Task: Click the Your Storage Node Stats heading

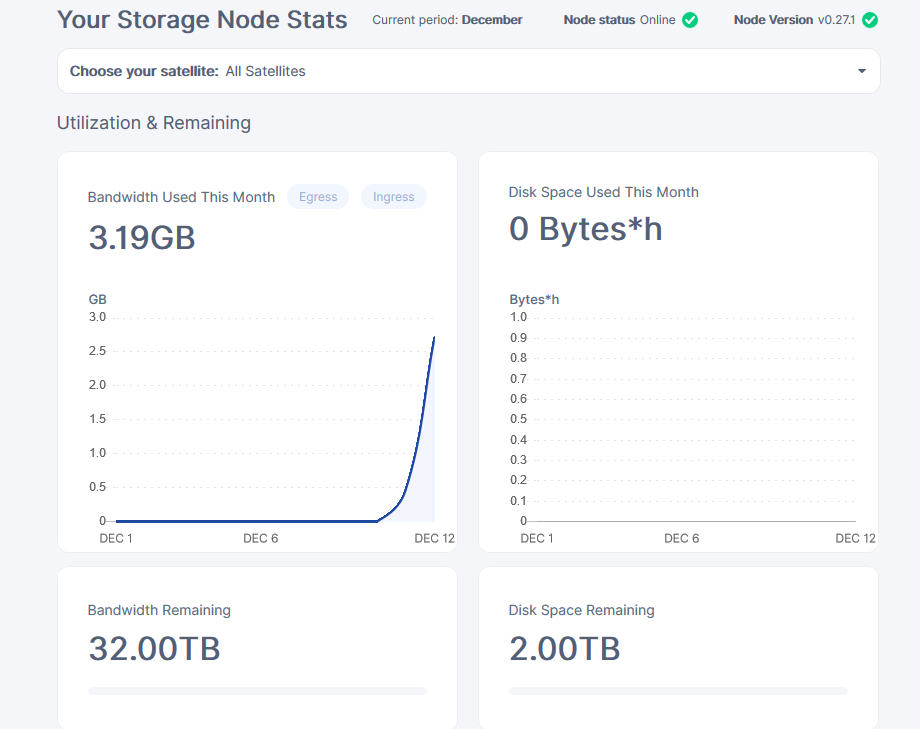Action: [x=202, y=20]
